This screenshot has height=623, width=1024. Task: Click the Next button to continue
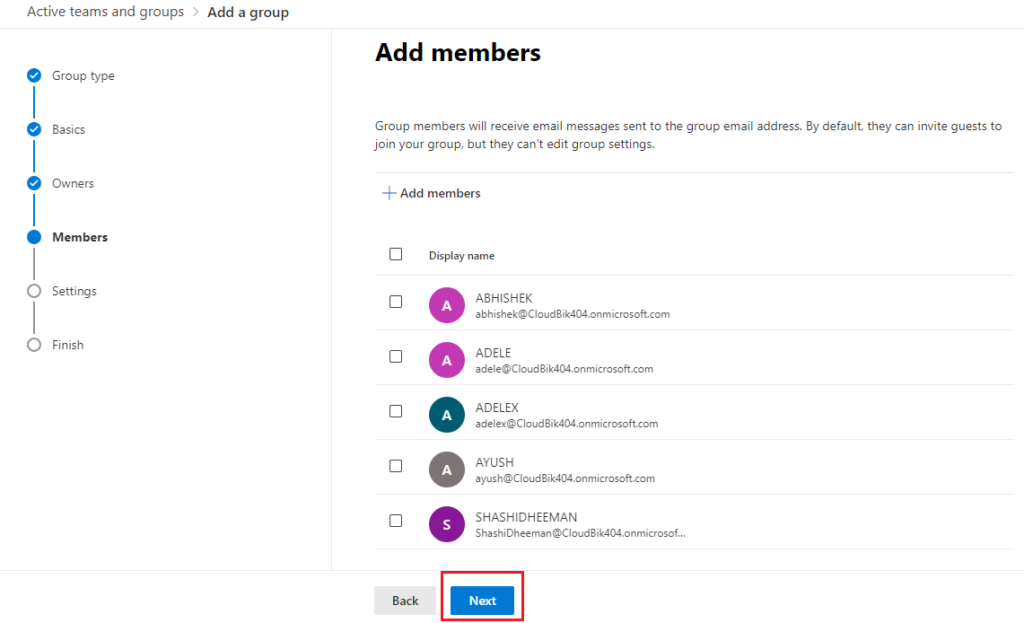[x=482, y=600]
